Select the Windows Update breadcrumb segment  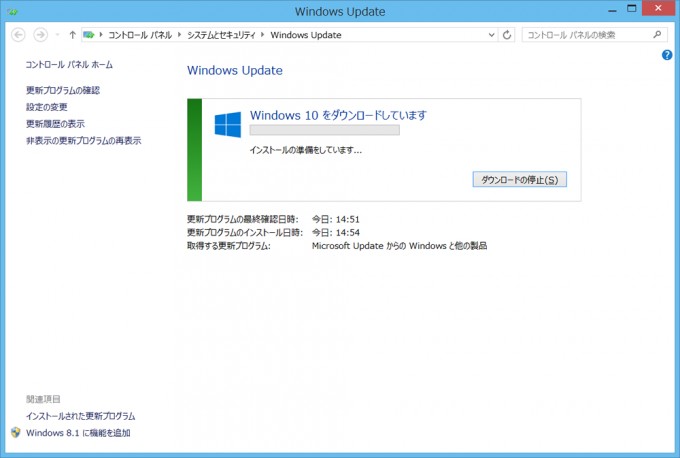306,35
